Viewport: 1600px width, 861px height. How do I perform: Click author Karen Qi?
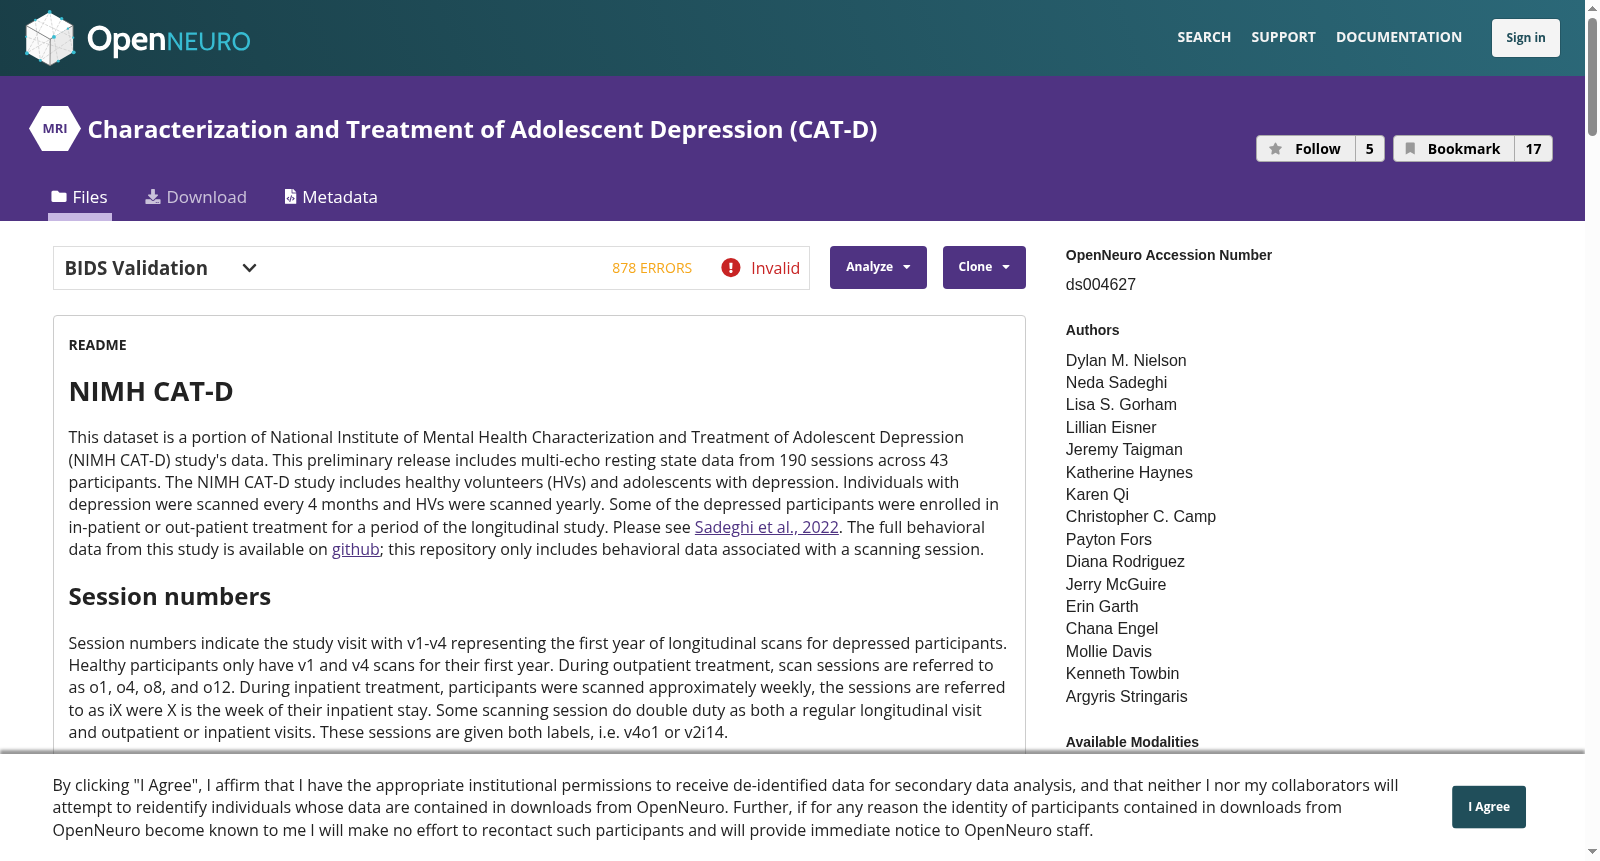1097,494
